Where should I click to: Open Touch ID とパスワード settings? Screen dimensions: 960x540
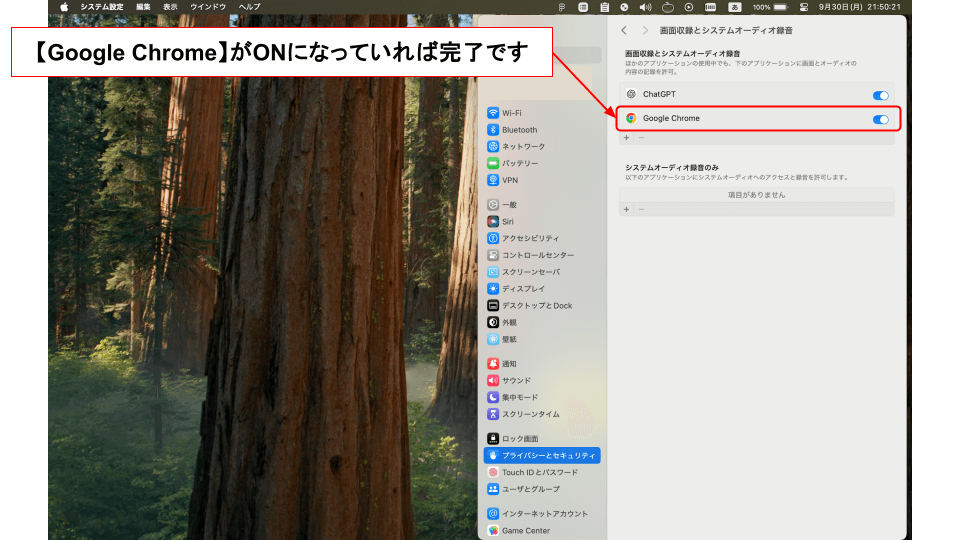pyautogui.click(x=539, y=472)
